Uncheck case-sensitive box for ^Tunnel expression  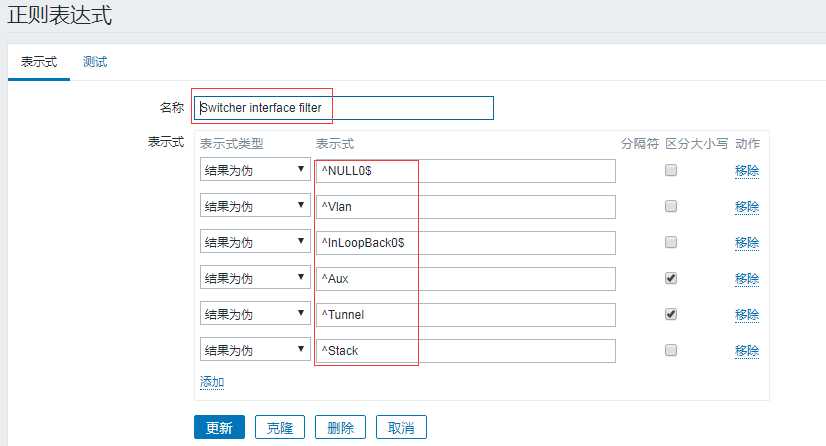tap(671, 314)
